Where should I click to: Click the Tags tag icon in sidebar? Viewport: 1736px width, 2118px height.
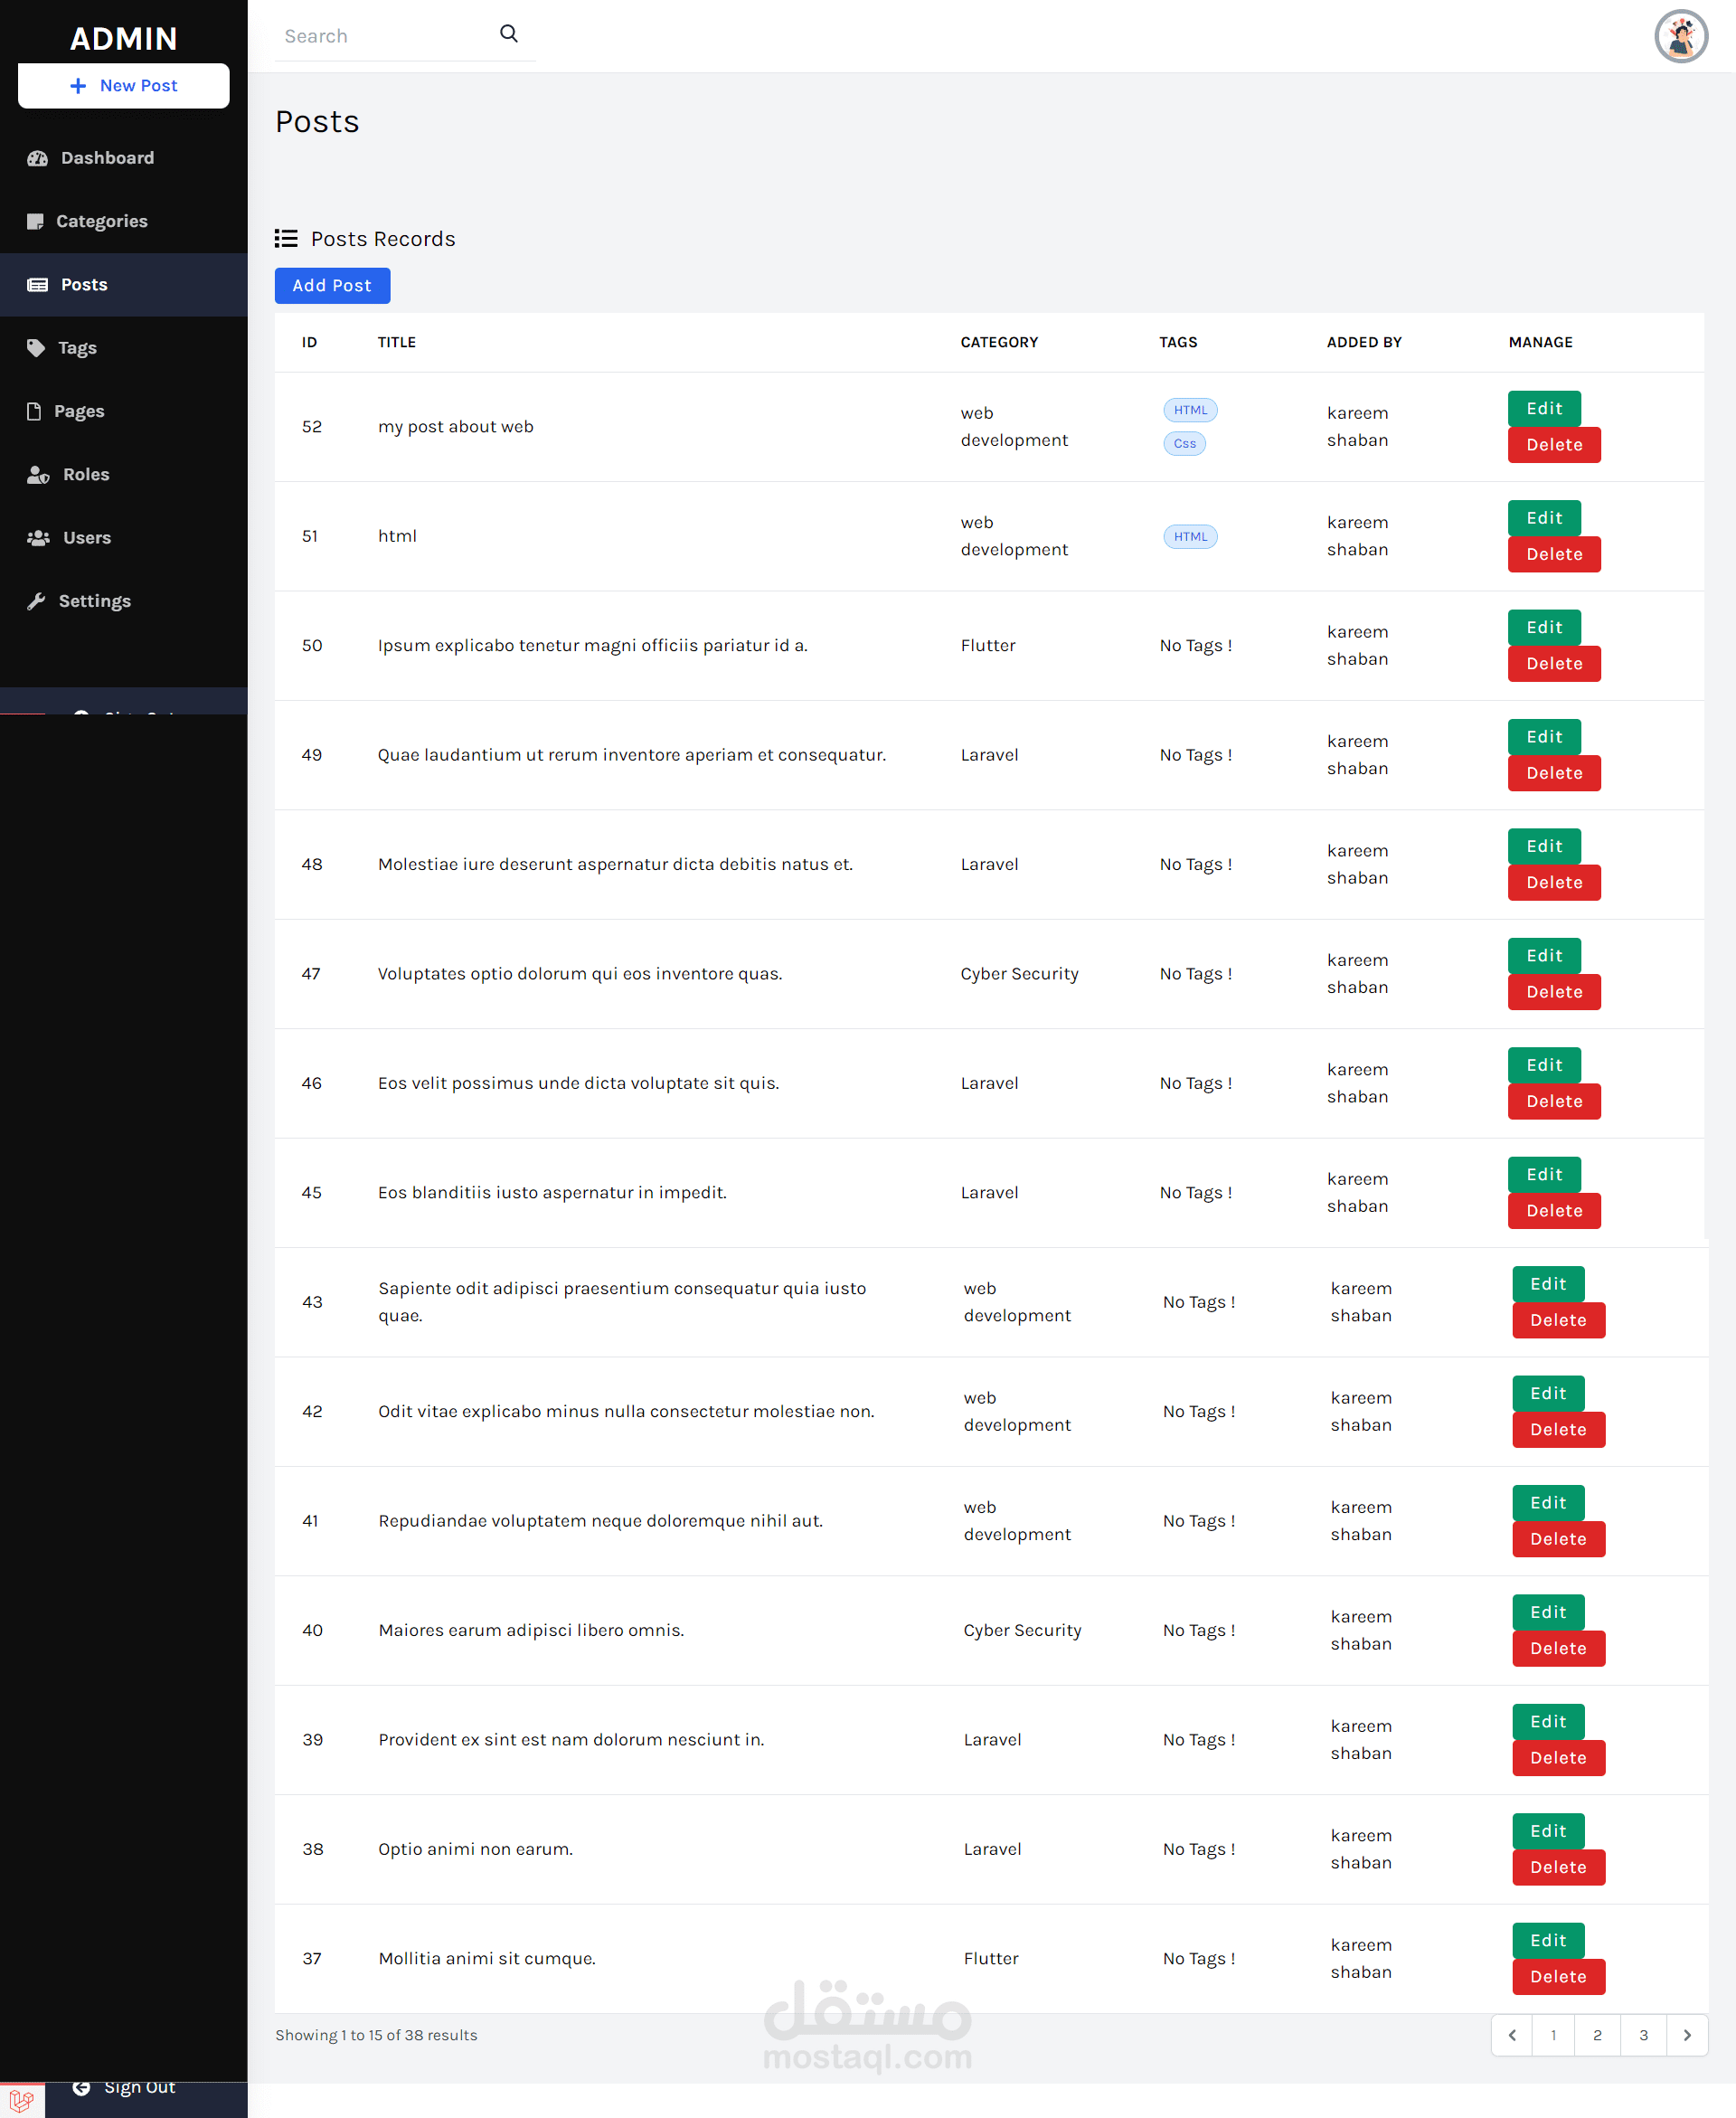(36, 347)
